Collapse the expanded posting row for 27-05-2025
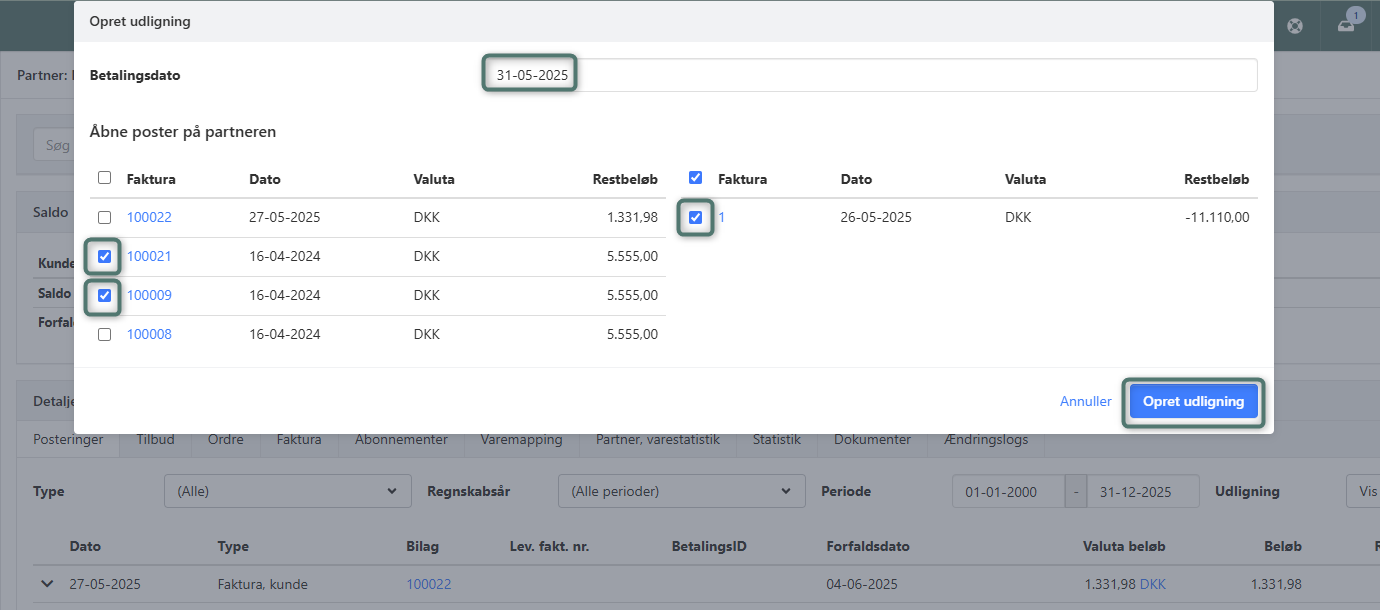1380x610 pixels. [46, 583]
